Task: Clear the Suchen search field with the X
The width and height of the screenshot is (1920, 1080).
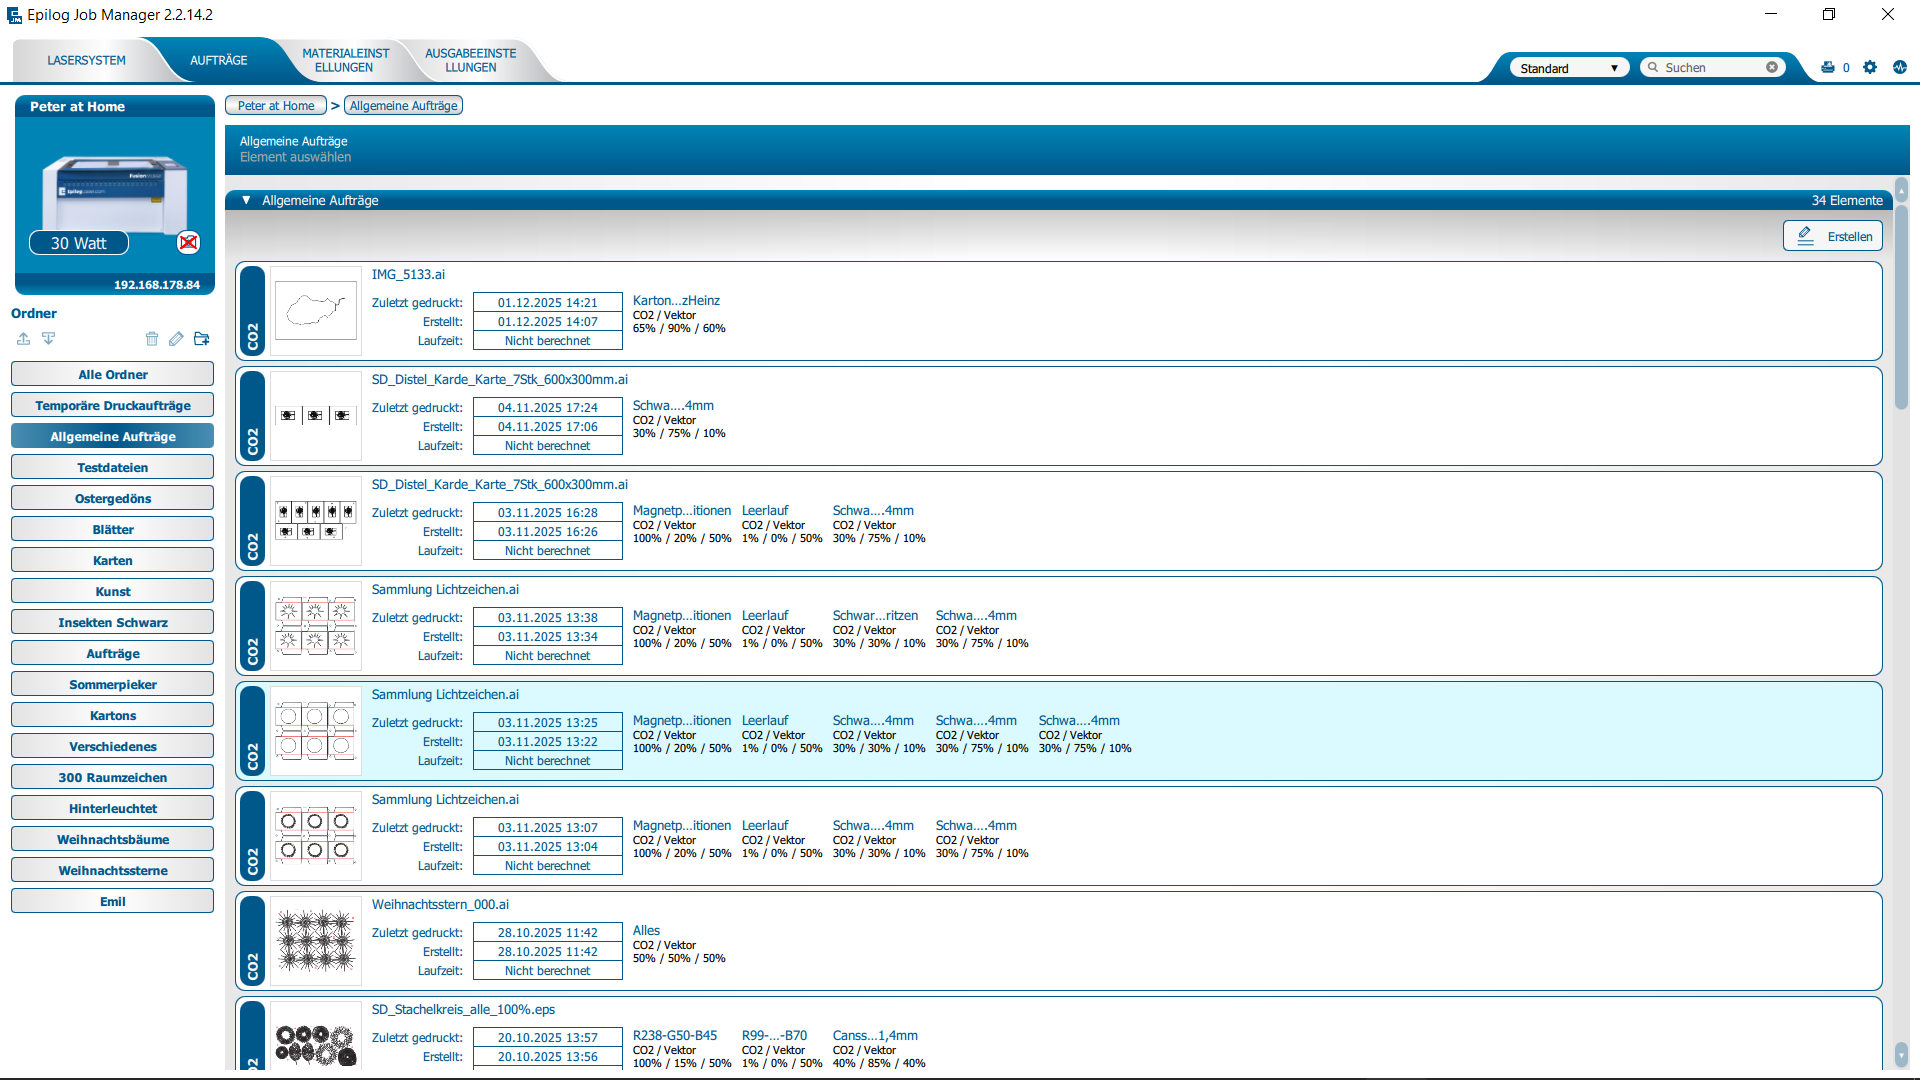Action: 1772,66
